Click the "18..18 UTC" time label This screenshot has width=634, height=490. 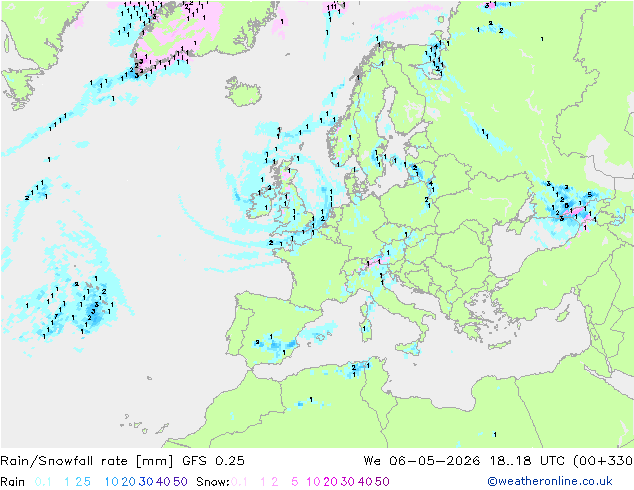click(x=527, y=461)
